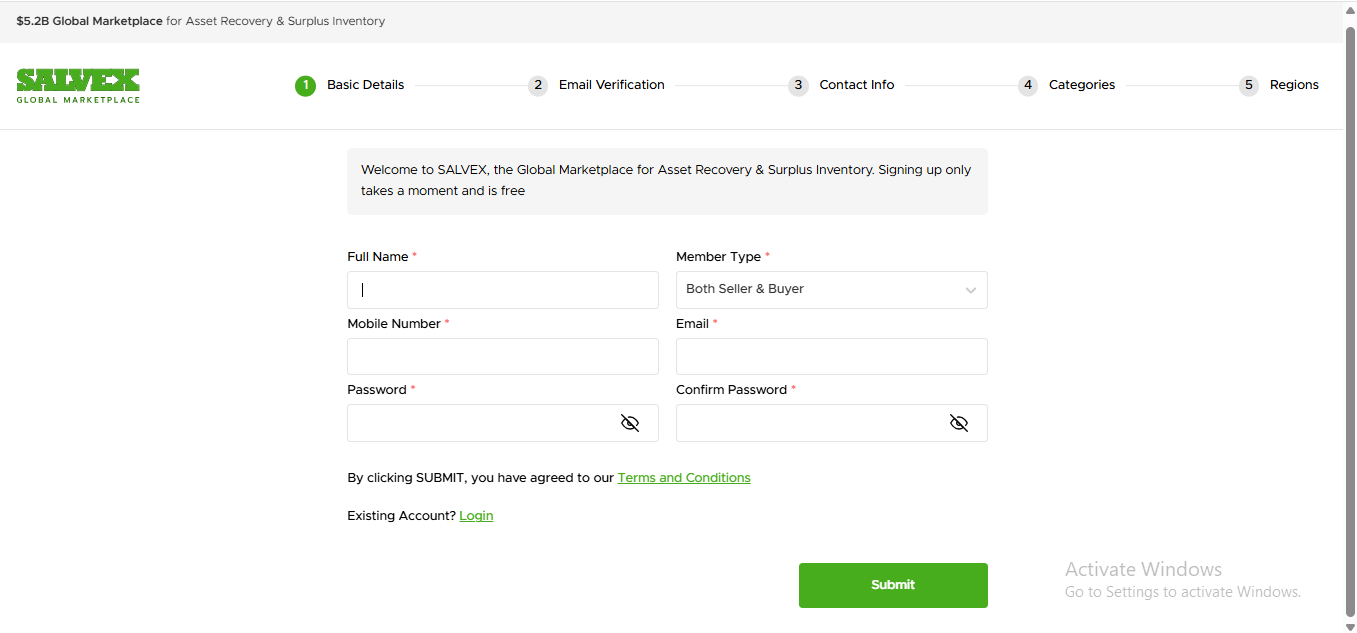Click the step 2 circle for Email Verification

pyautogui.click(x=538, y=86)
